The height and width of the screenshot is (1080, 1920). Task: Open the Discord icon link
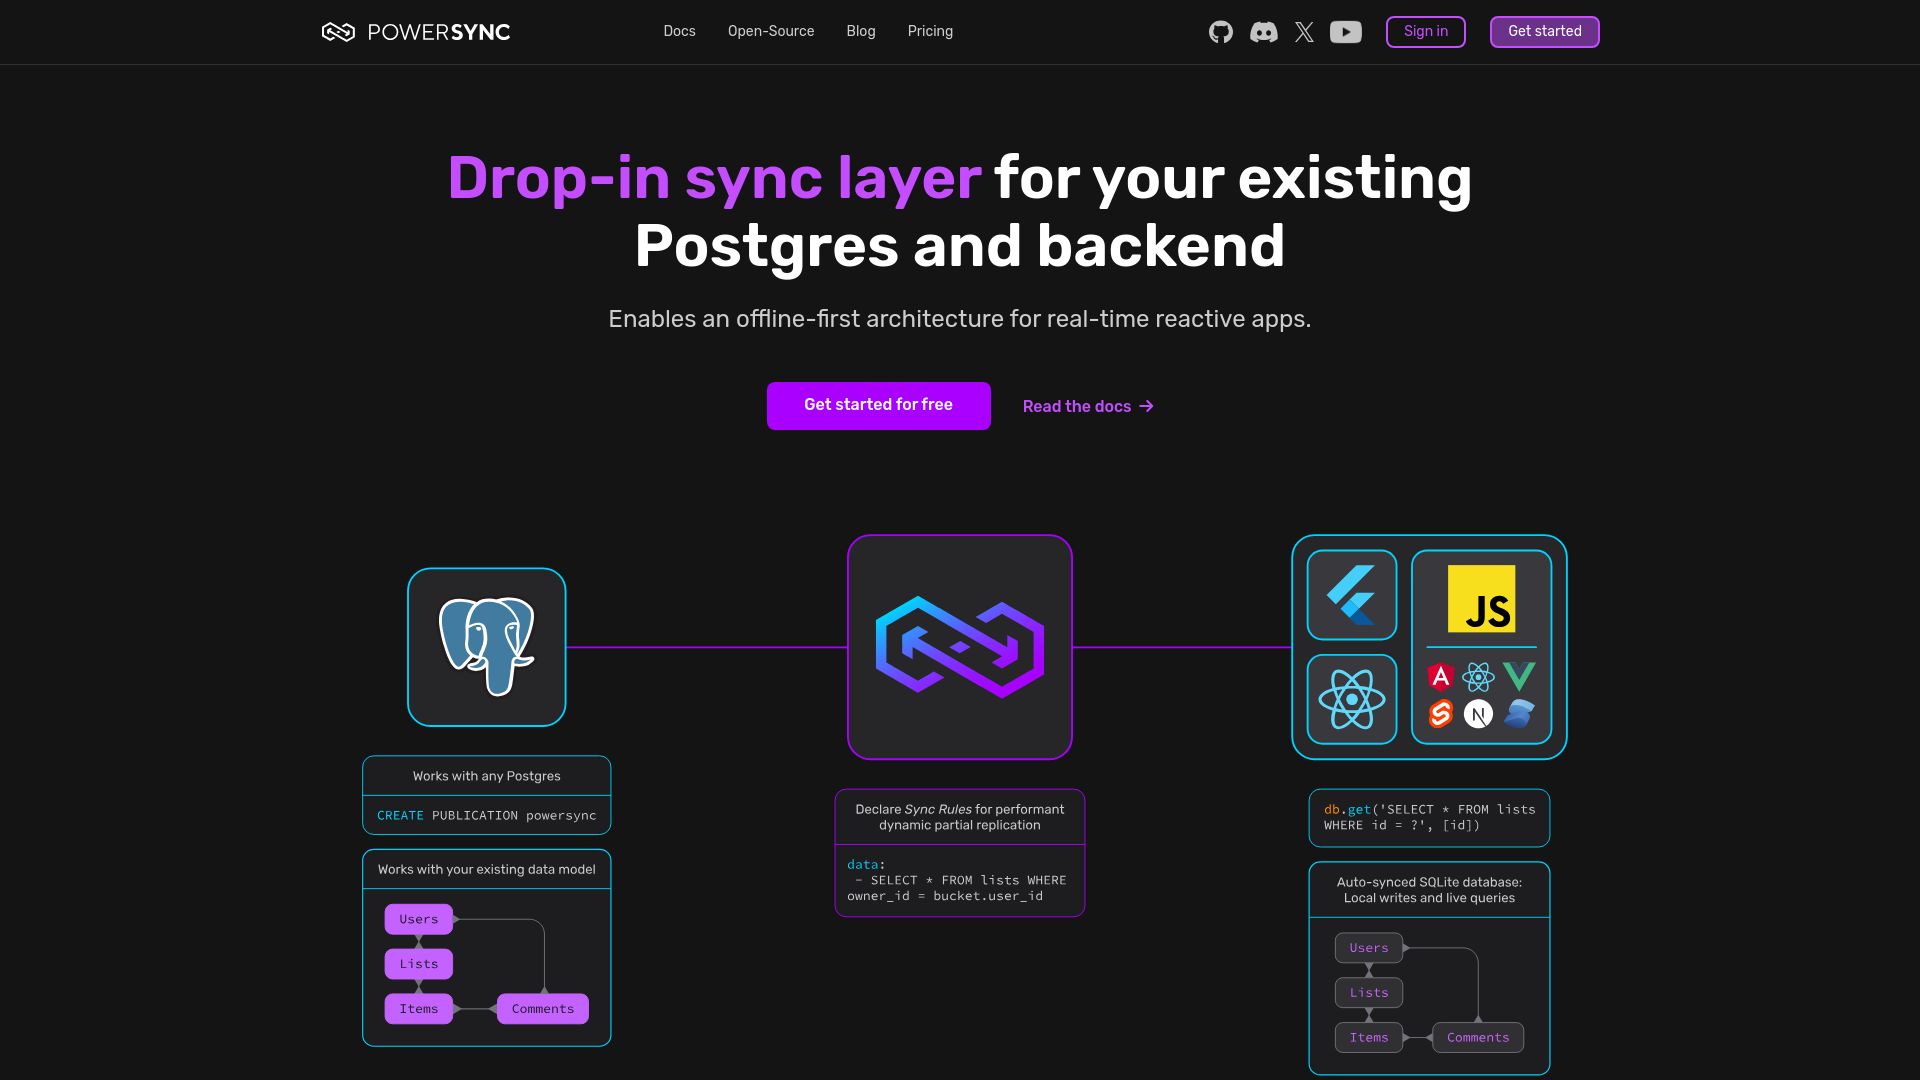point(1263,32)
